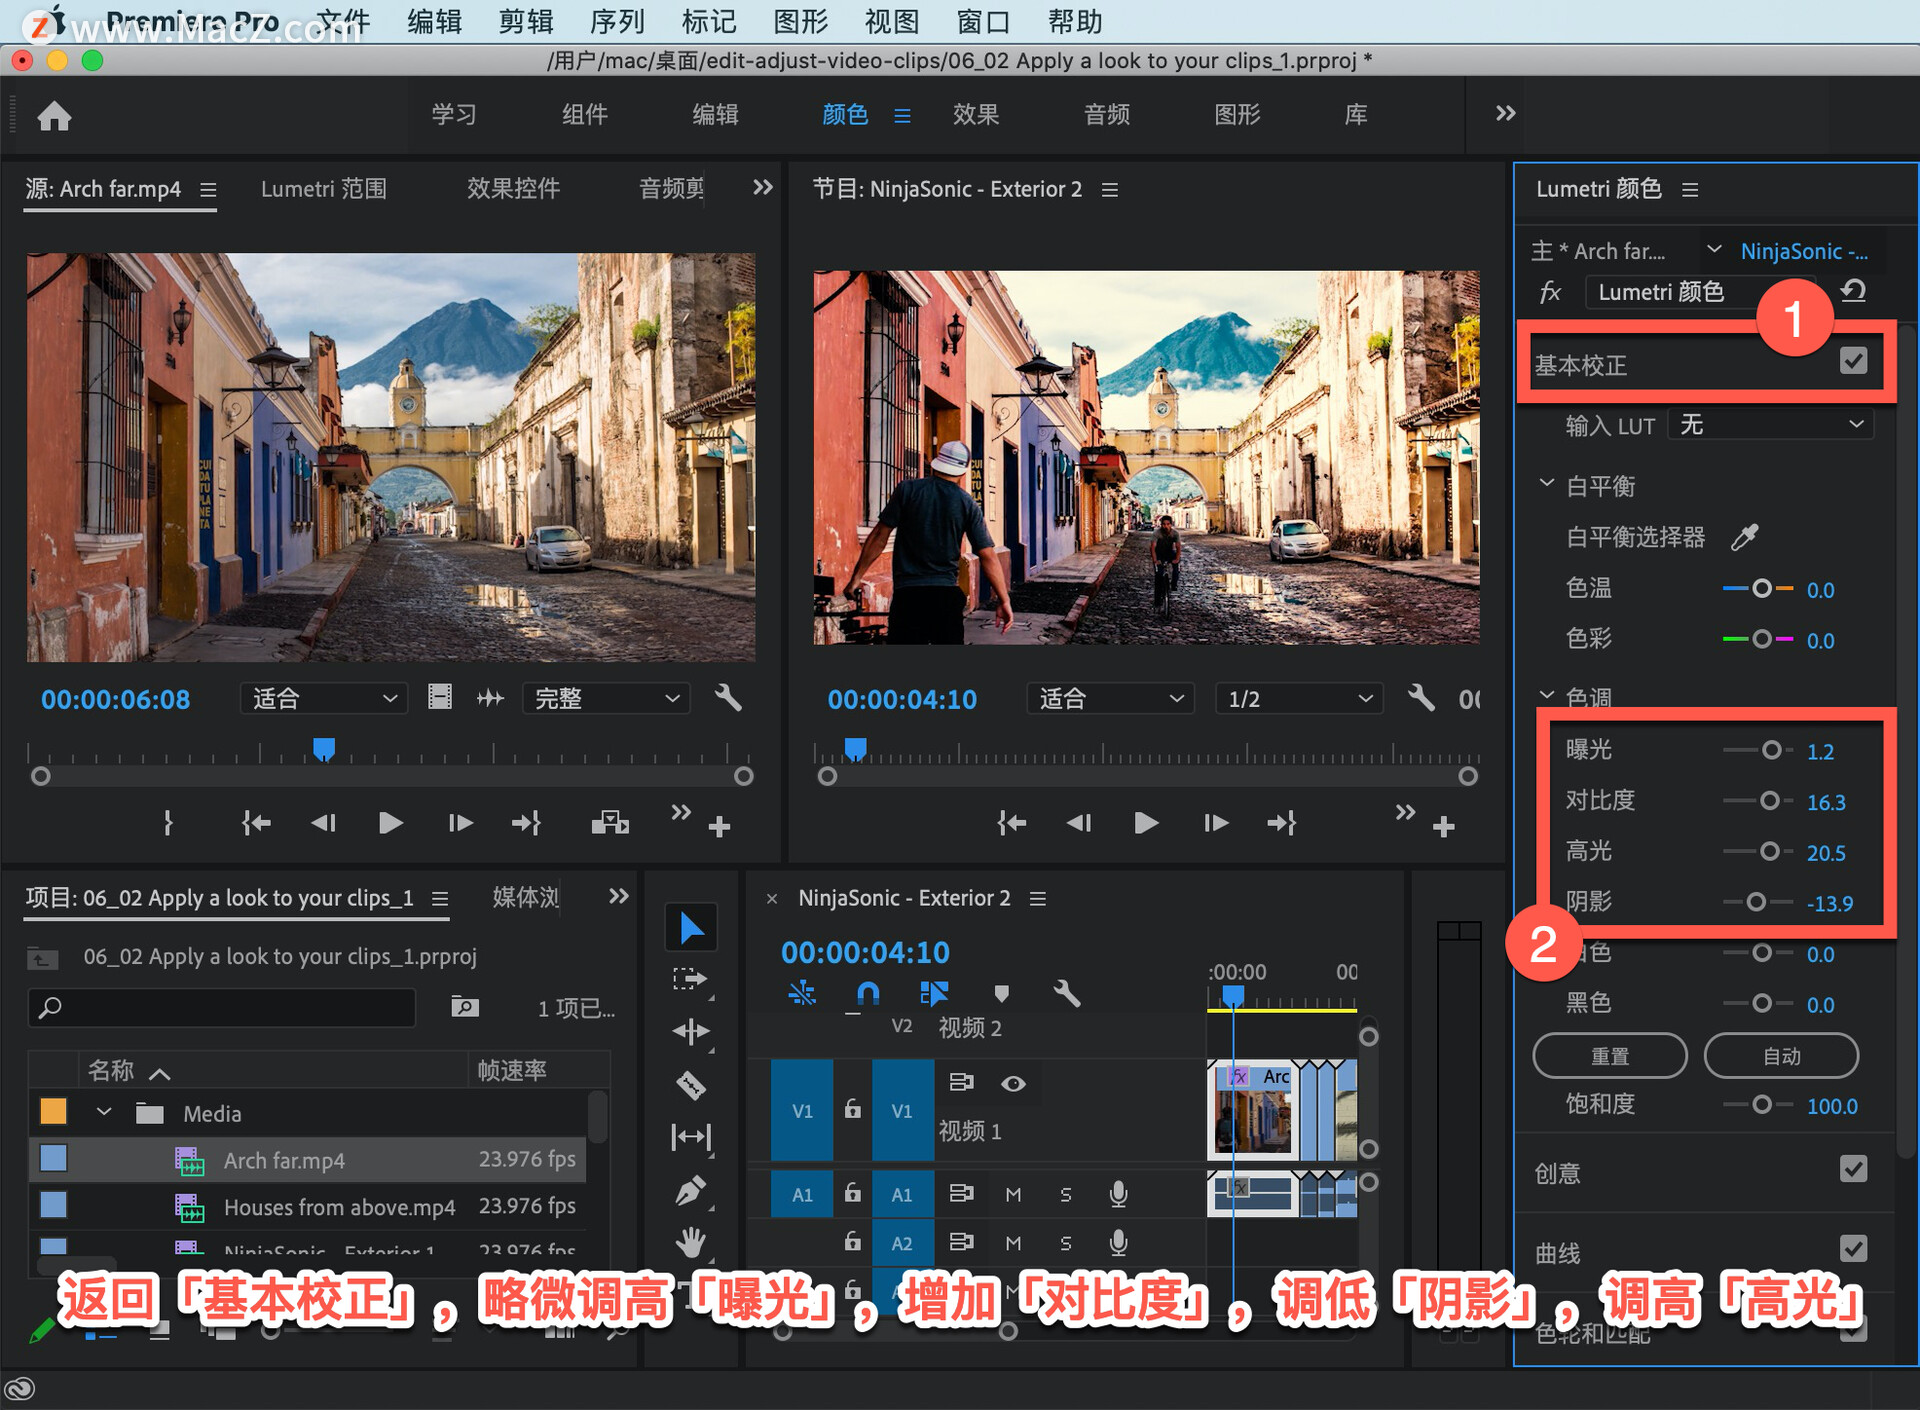Add a marker in the timeline
The height and width of the screenshot is (1410, 1920).
pyautogui.click(x=1001, y=993)
